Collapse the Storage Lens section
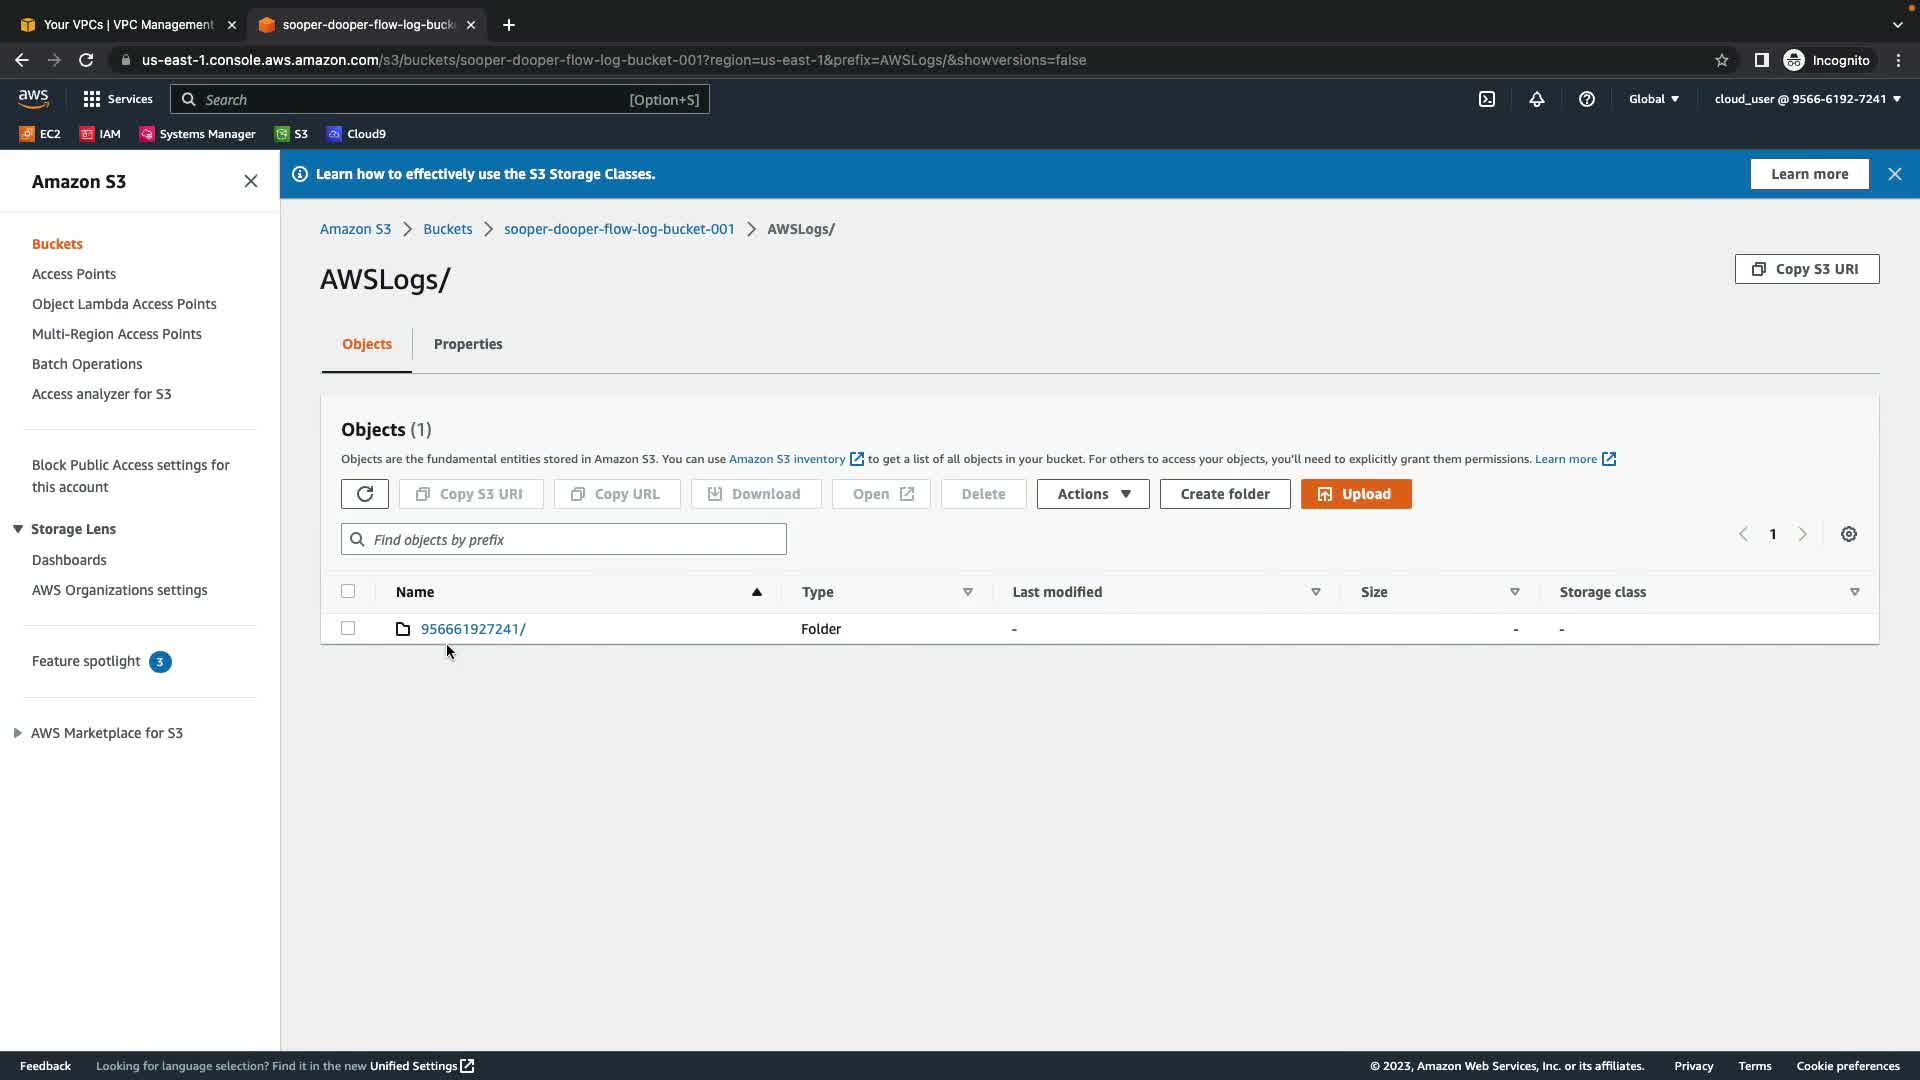 18,529
